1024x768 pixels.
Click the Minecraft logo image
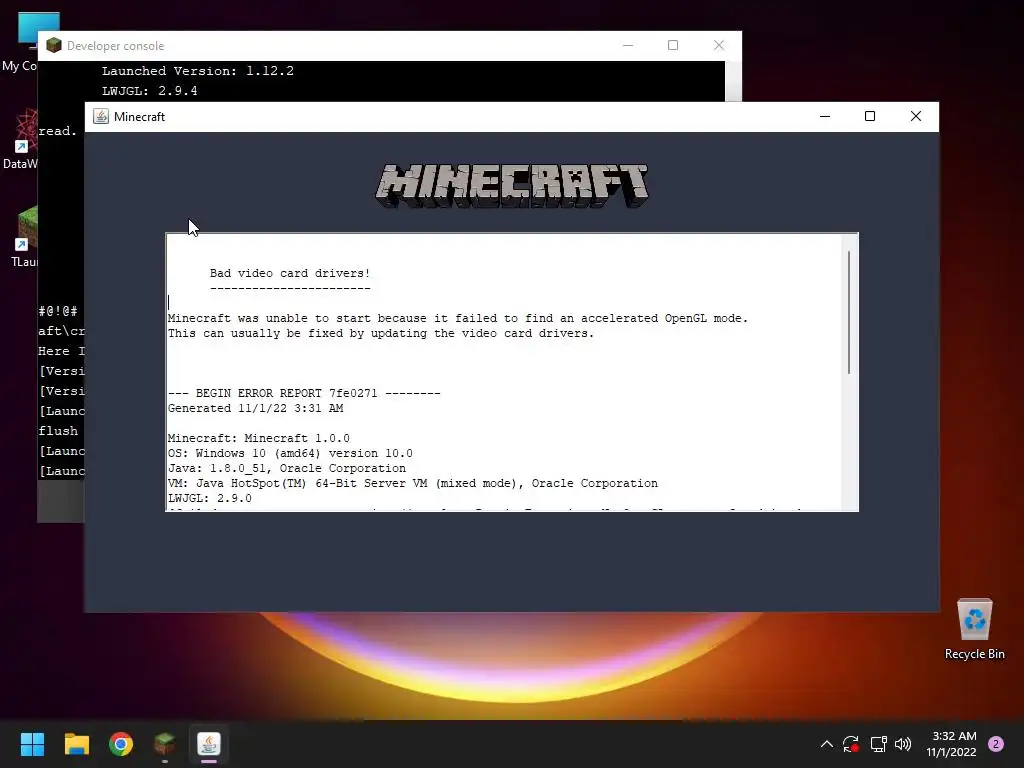[512, 186]
